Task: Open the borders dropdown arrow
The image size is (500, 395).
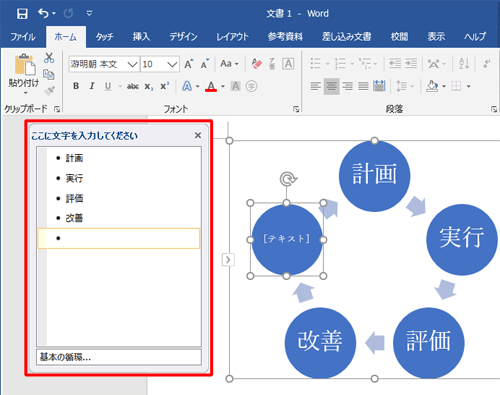Action: coord(468,87)
